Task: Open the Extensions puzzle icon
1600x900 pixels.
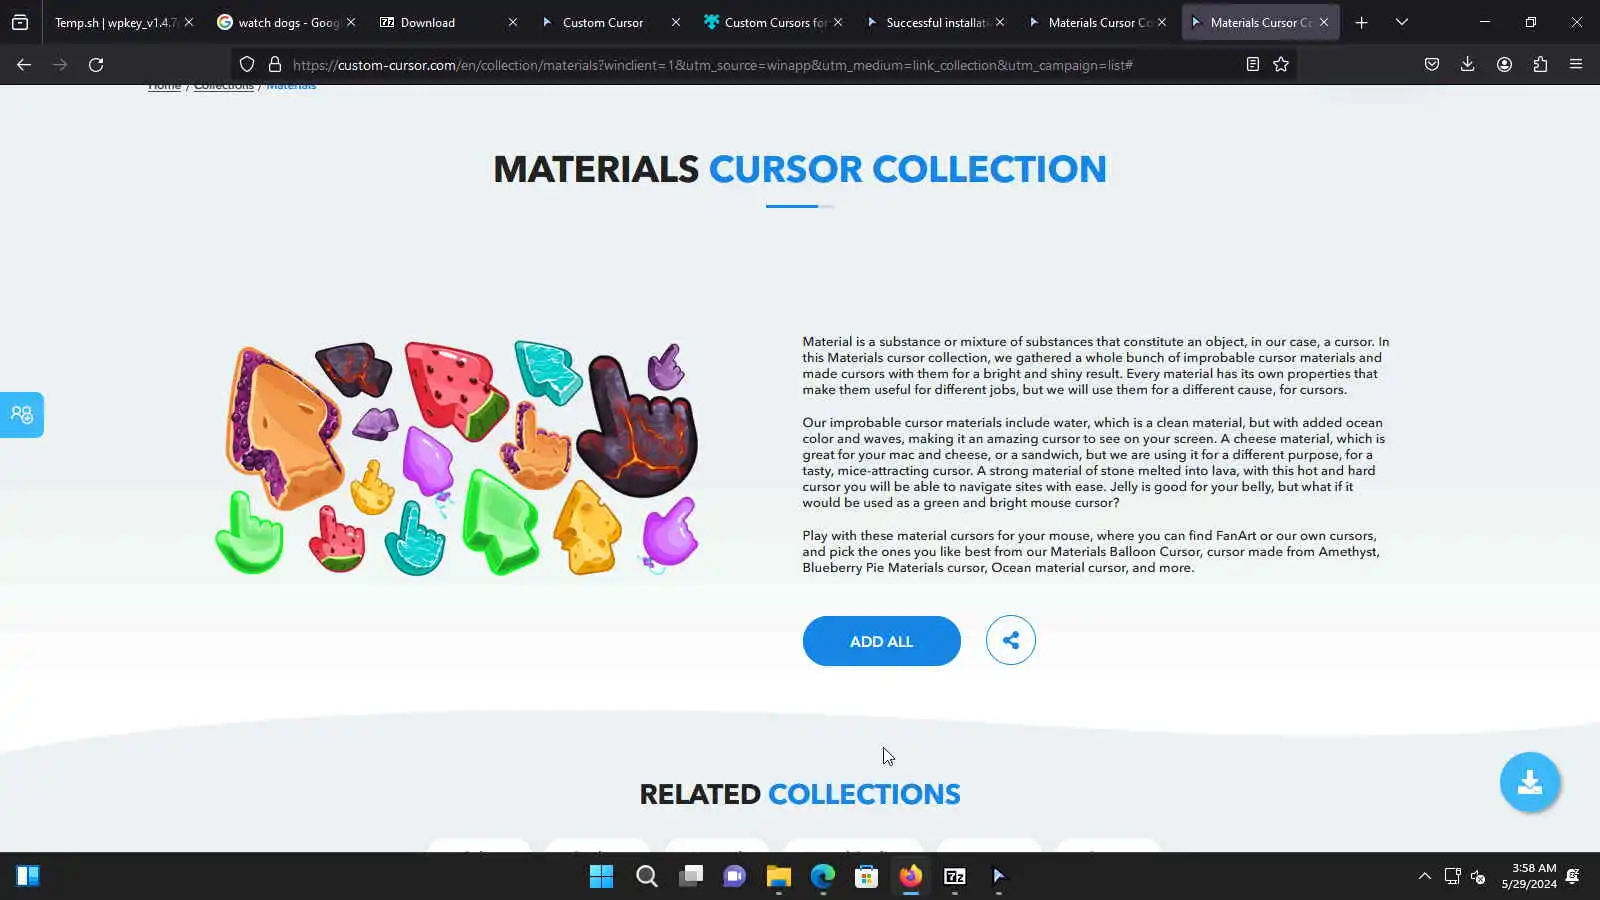Action: click(x=1540, y=64)
